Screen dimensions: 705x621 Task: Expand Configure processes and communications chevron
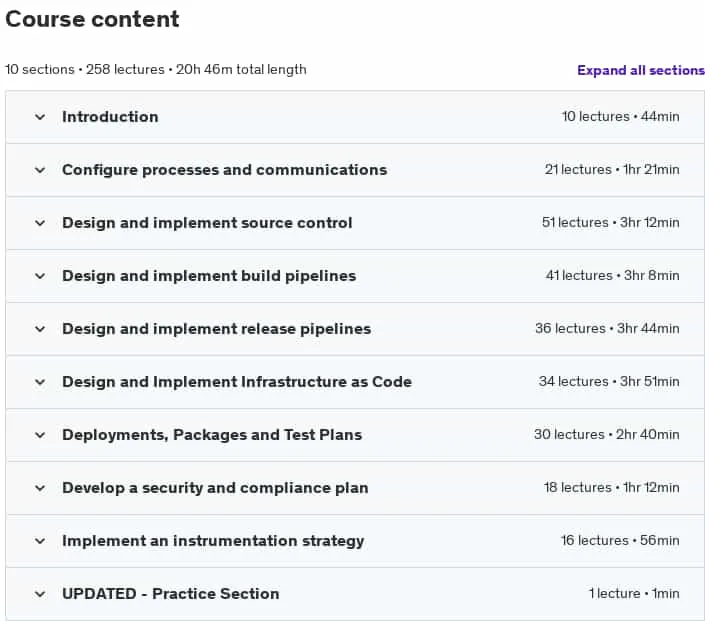[40, 170]
